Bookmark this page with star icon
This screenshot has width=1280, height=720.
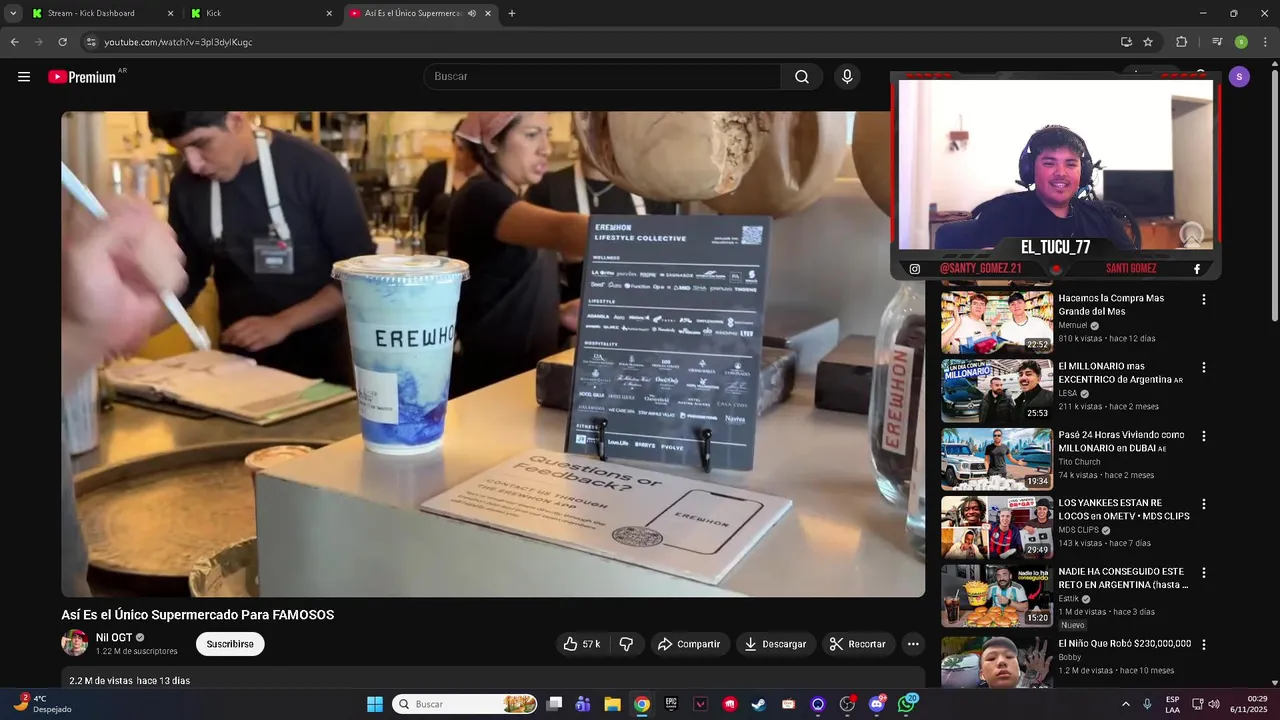pos(1148,42)
